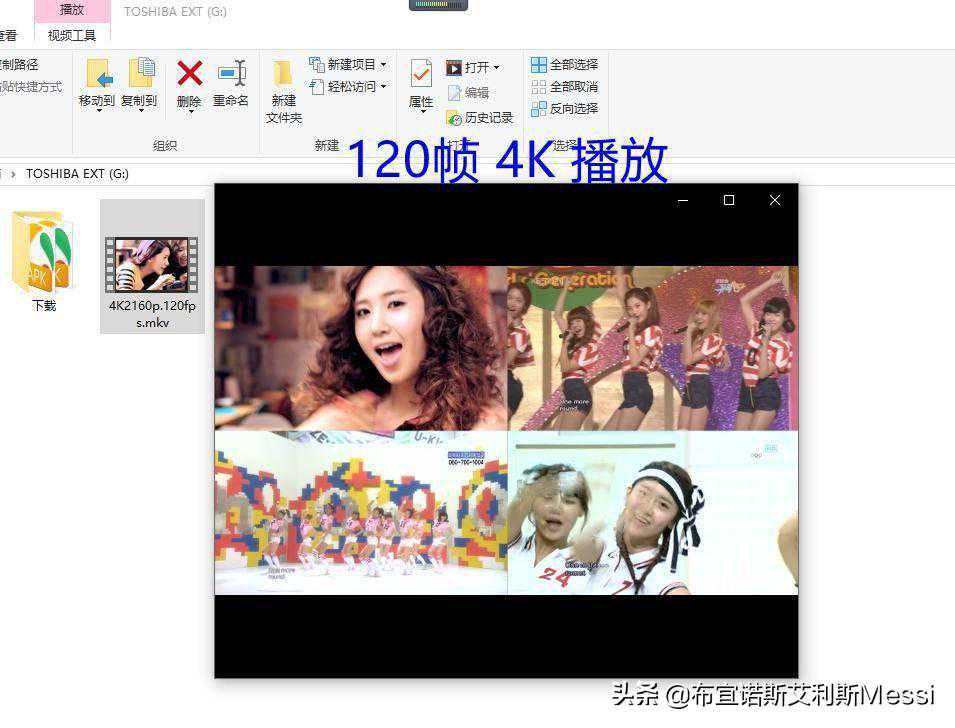Select the 4K2160p.120fps.mkv video file
The width and height of the screenshot is (955, 728).
point(152,267)
